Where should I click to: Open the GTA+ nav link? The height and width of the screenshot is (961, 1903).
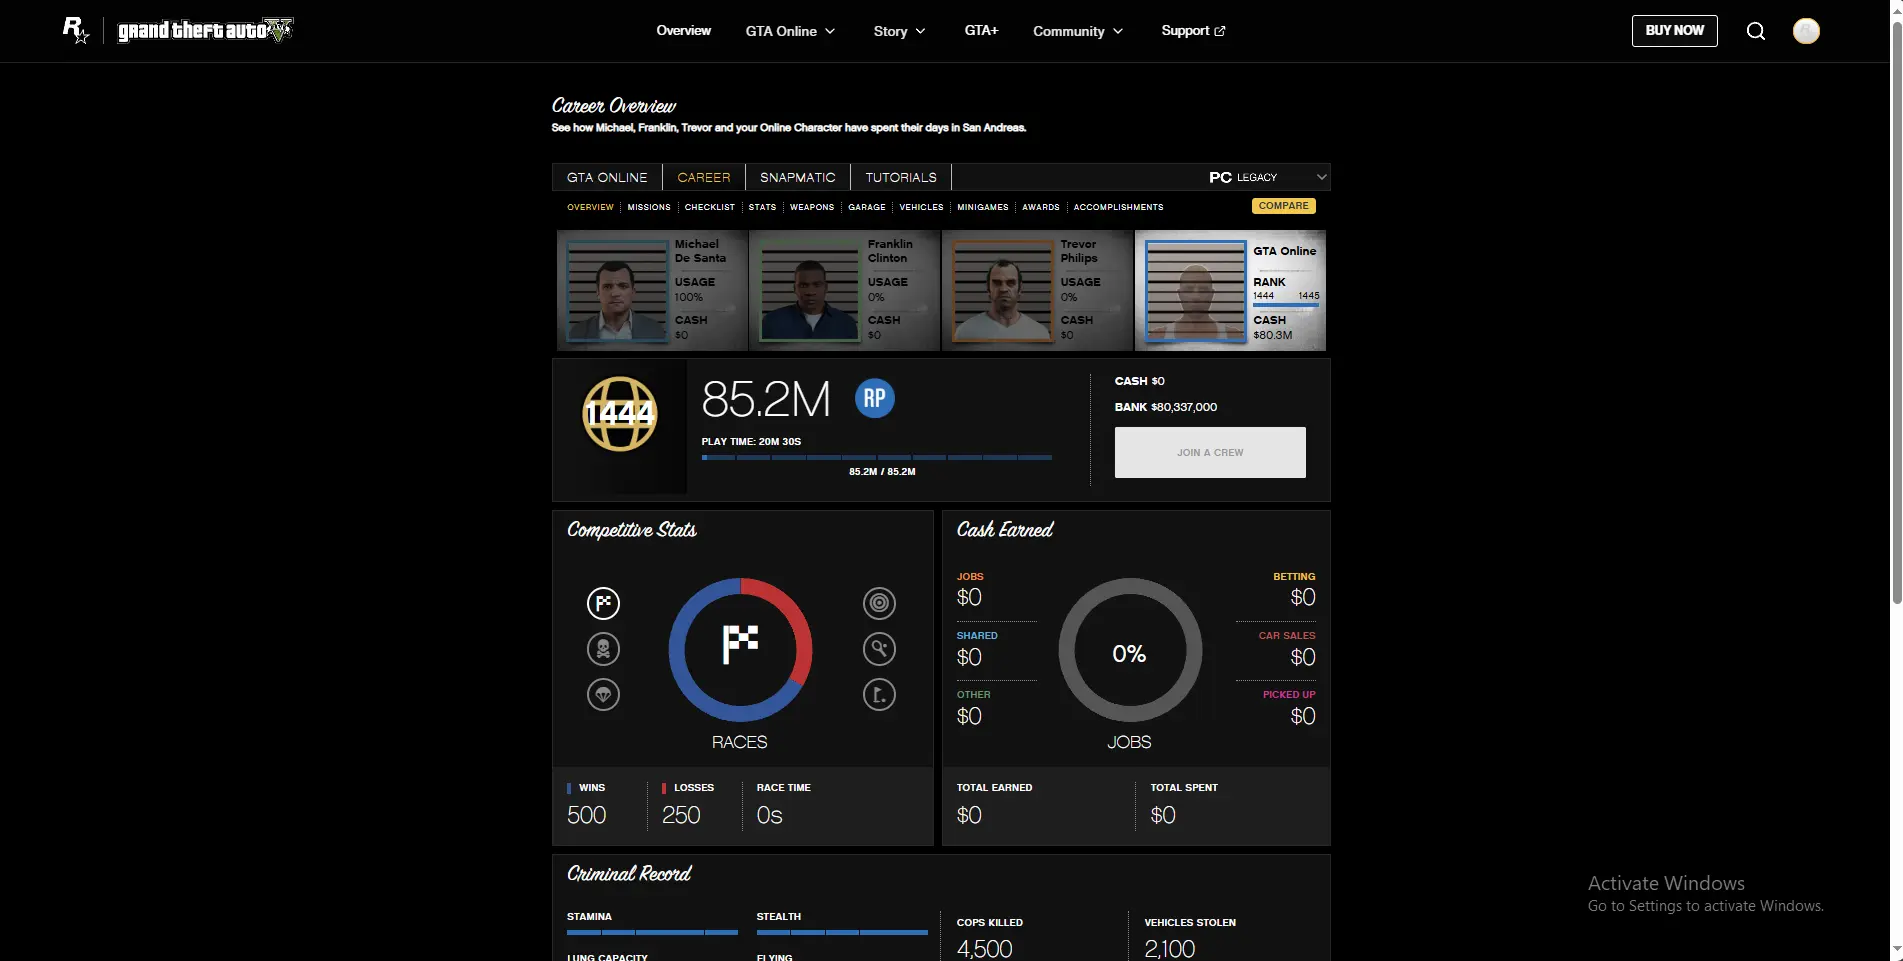pos(981,31)
